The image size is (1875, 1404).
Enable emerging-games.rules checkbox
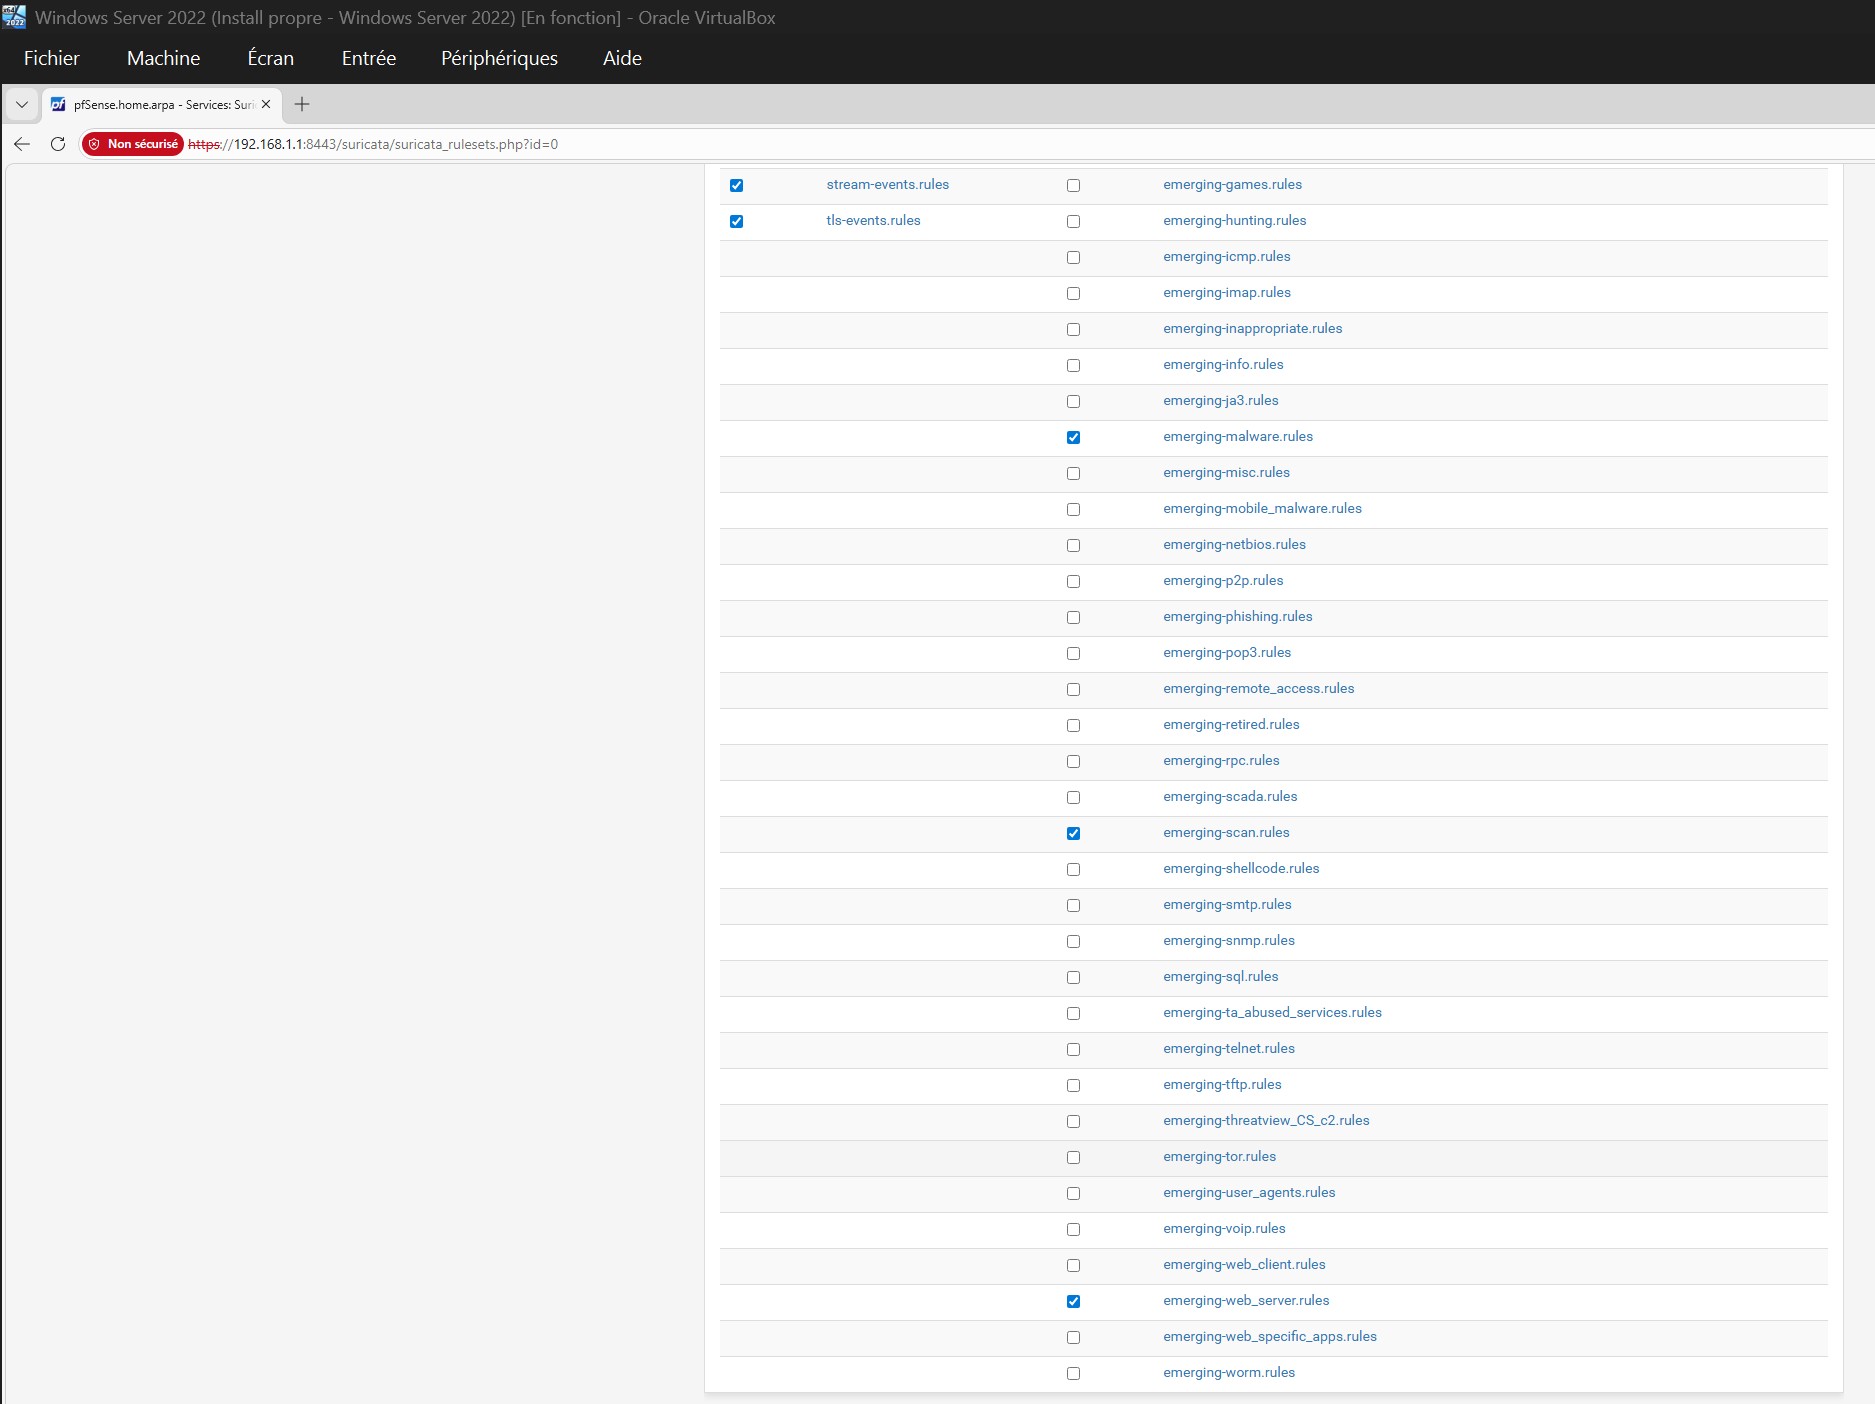point(1074,185)
